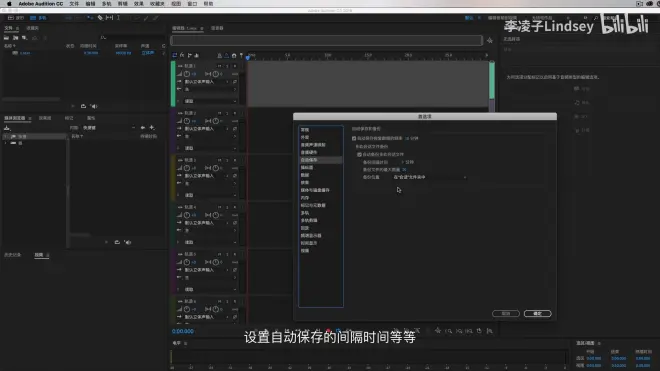This screenshot has width=660, height=371.
Task: Show the fx Effects section in editor
Action: [x=182, y=55]
